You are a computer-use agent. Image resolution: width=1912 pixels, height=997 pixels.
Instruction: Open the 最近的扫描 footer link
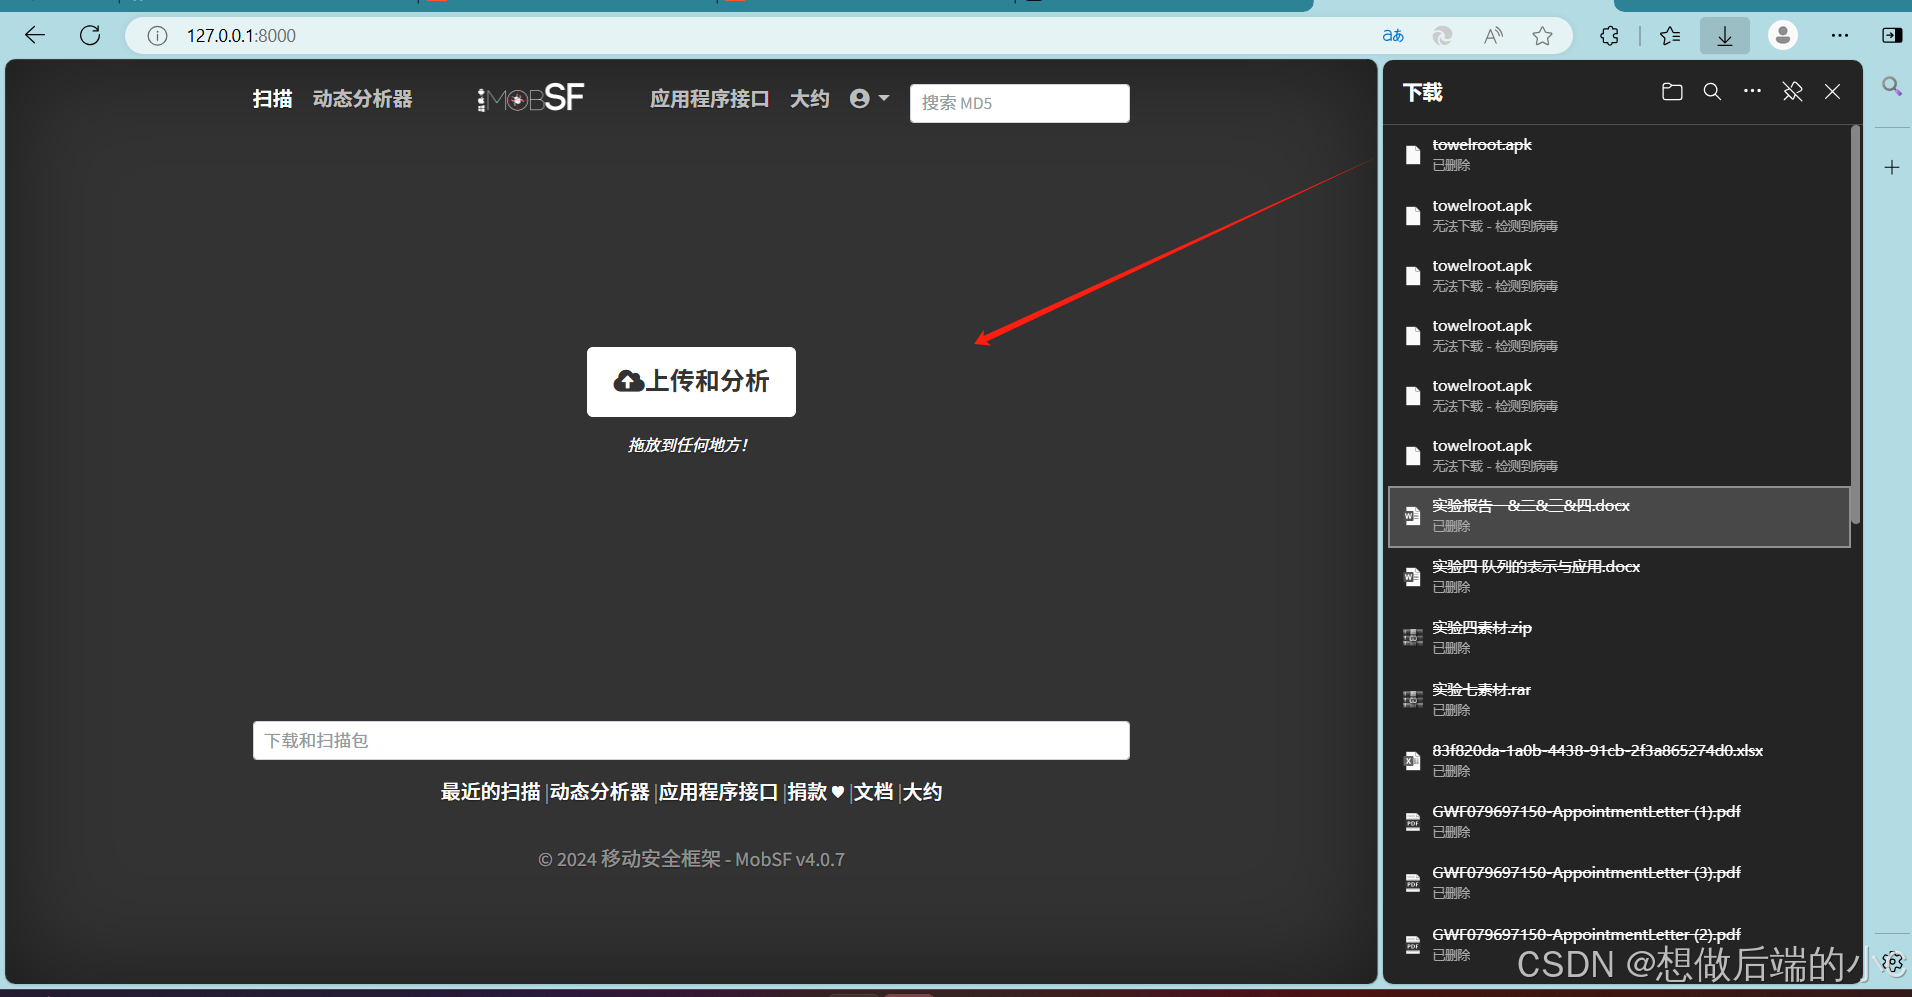491,792
